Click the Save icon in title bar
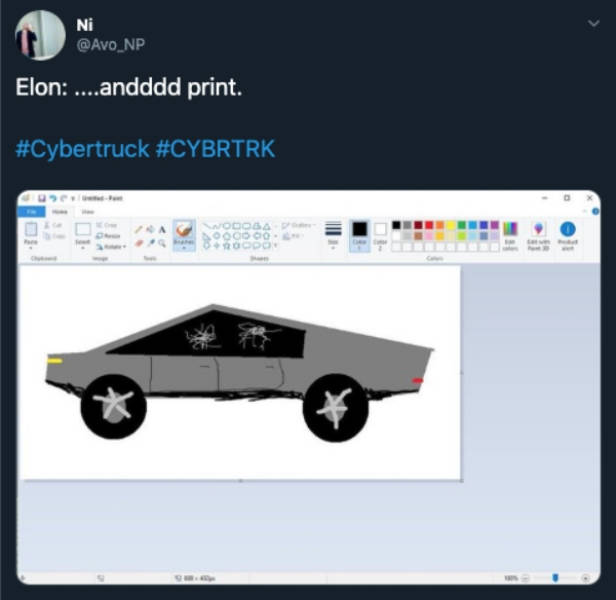 point(42,198)
